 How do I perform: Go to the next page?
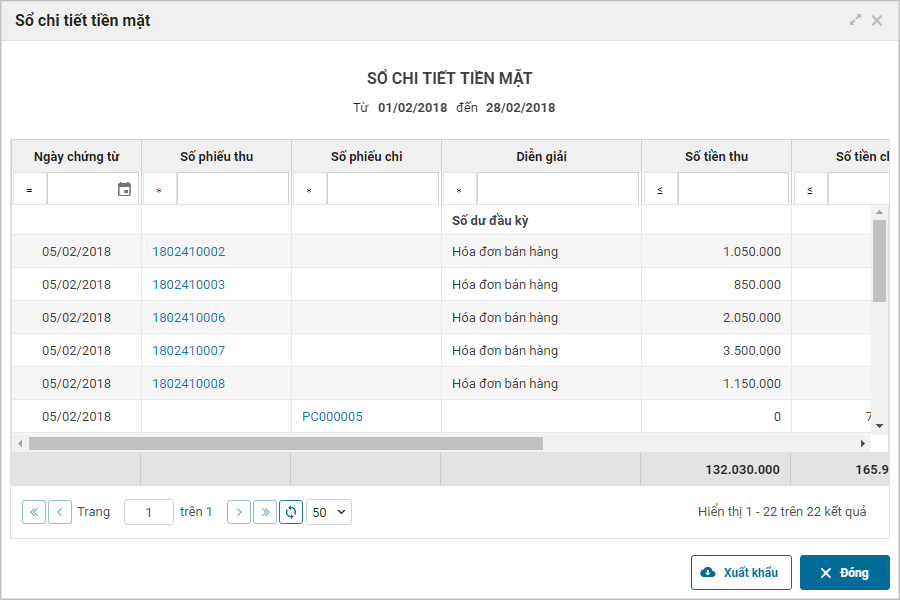coord(239,512)
